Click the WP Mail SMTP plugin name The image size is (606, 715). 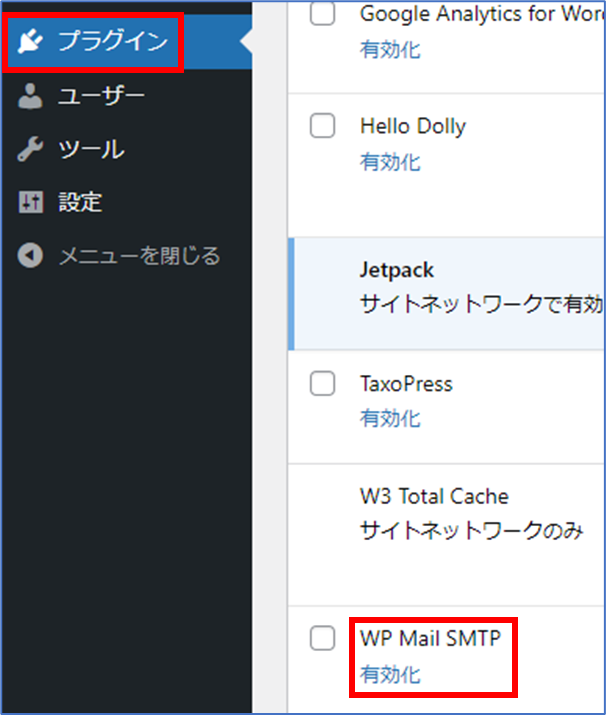pos(430,638)
